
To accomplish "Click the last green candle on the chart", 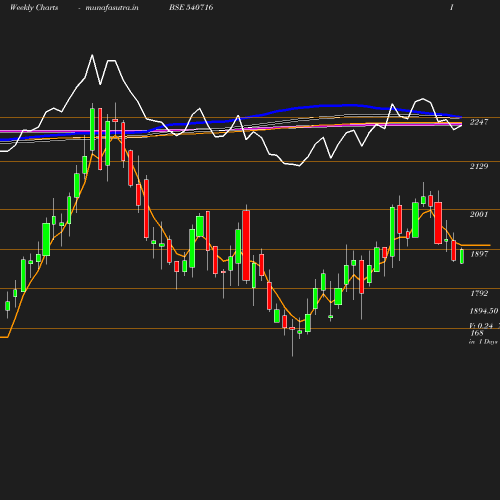I will coord(462,256).
